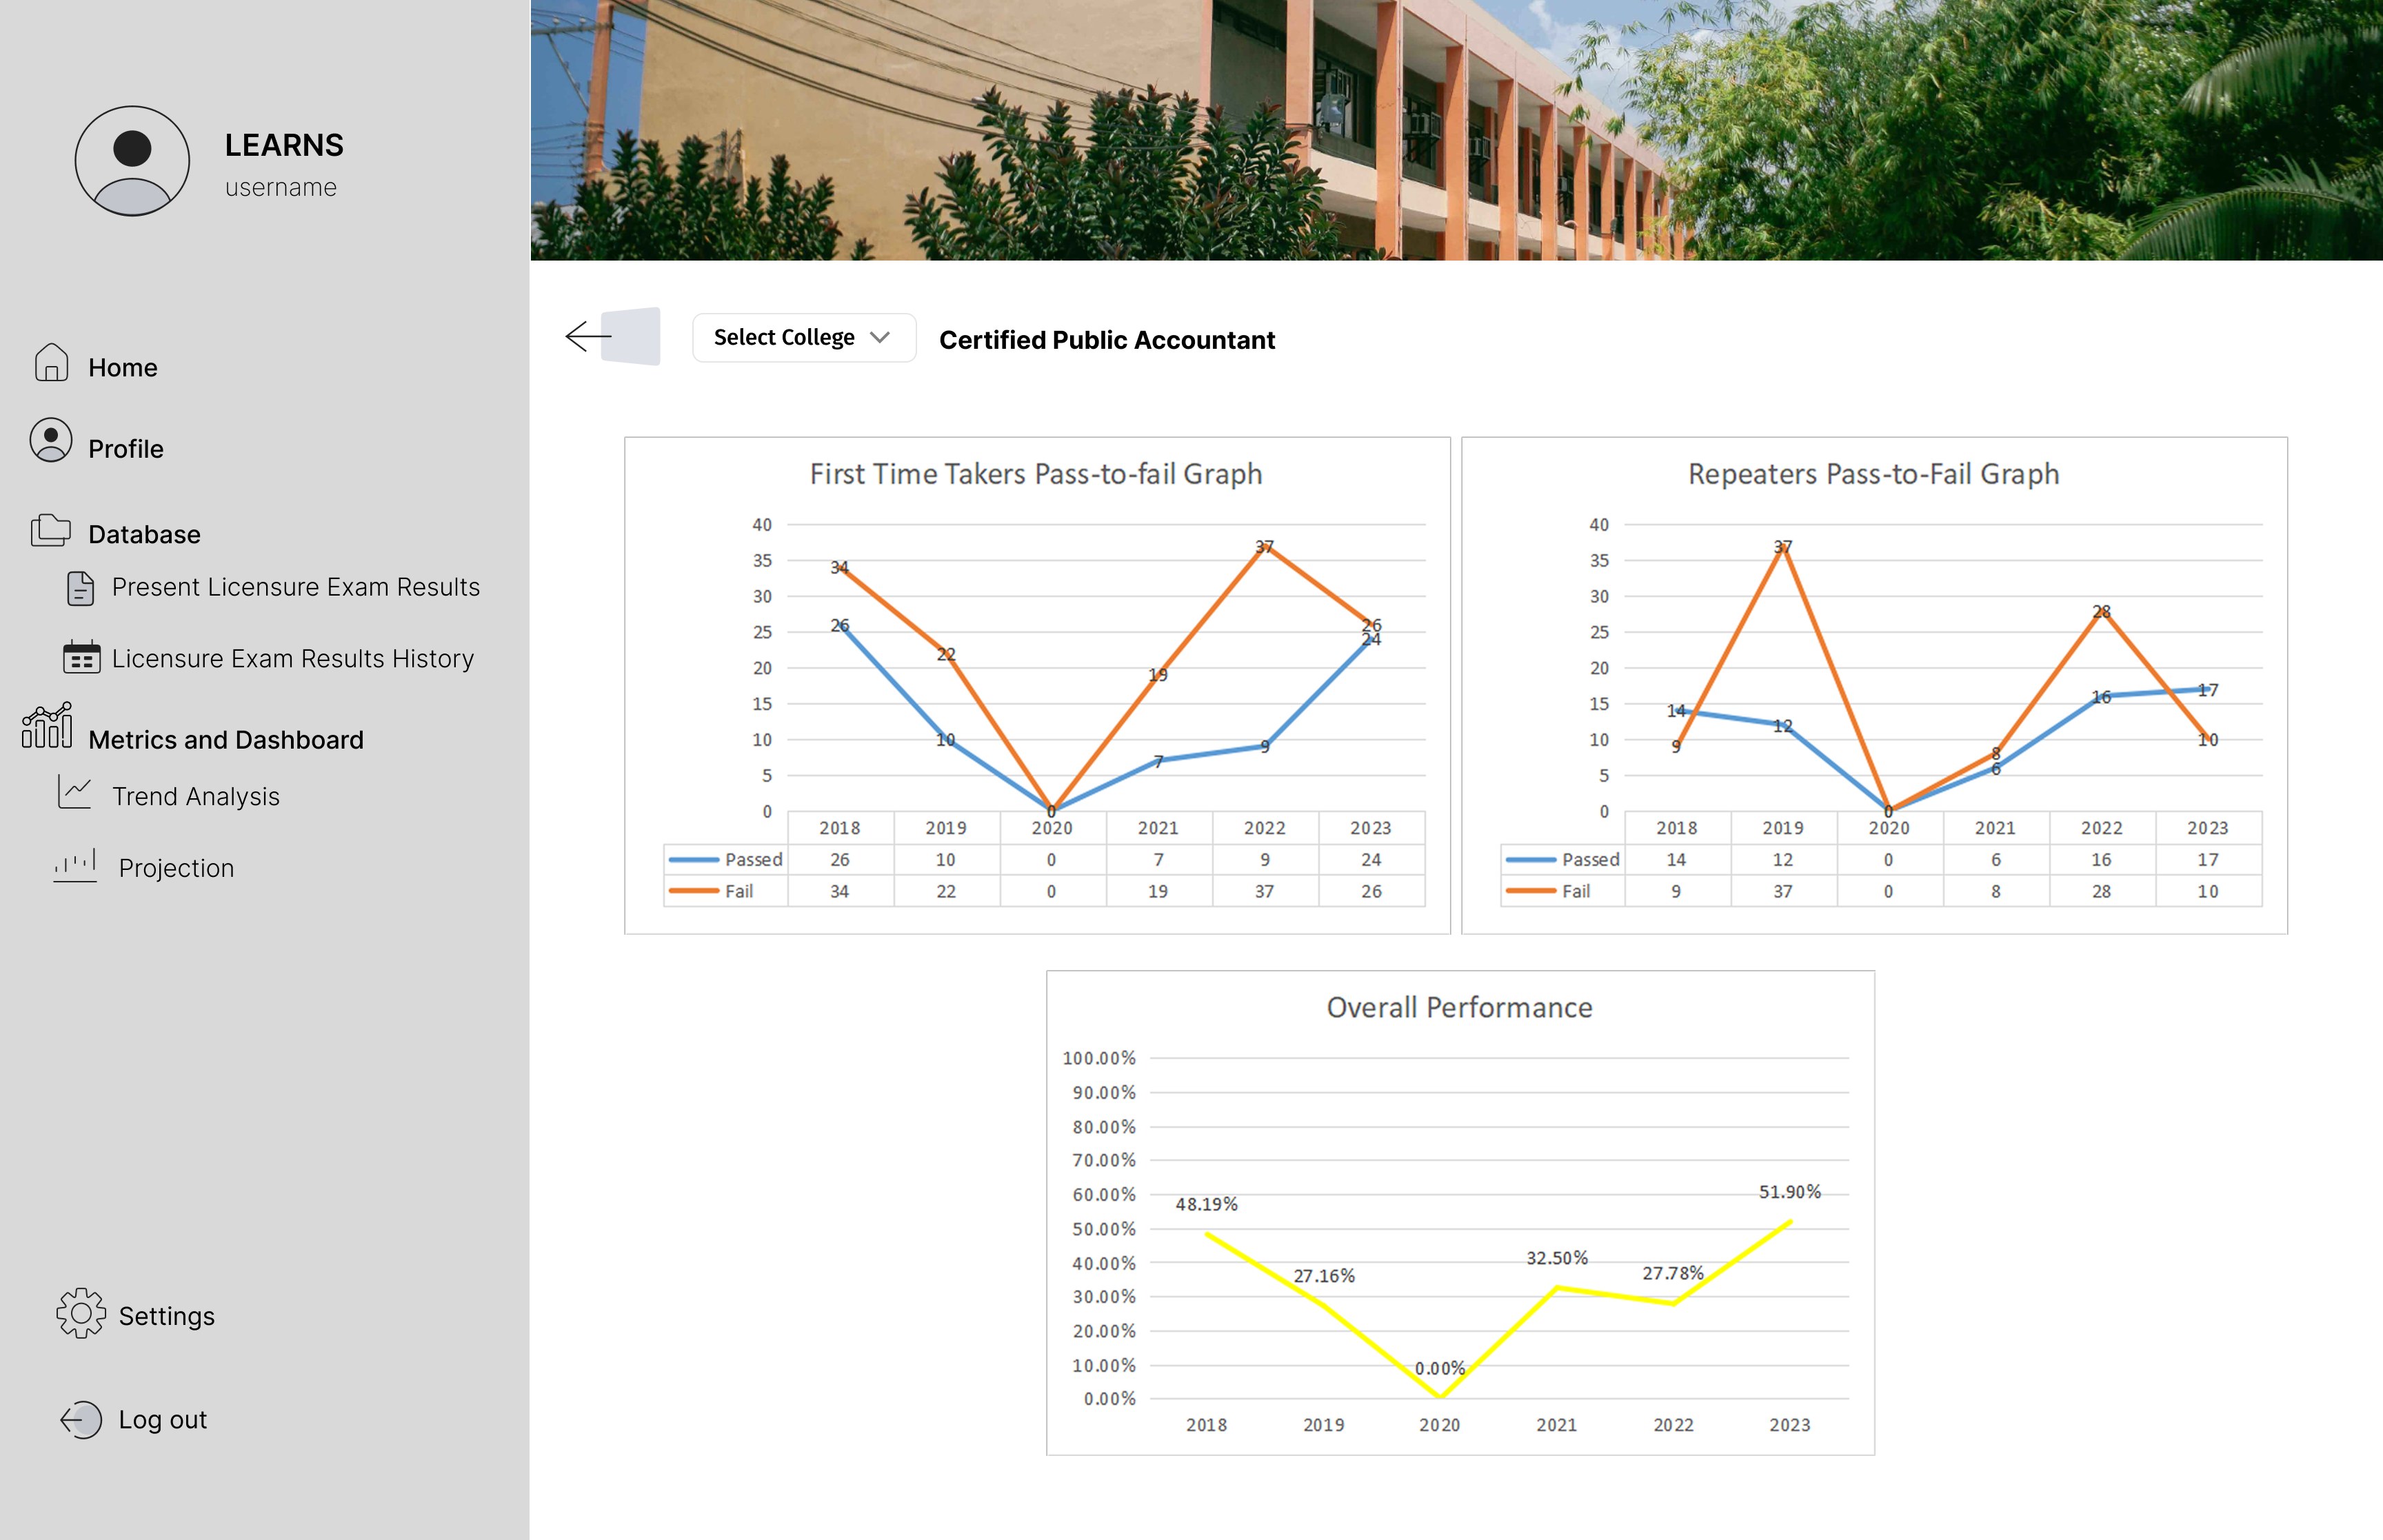This screenshot has height=1540, width=2383.
Task: Go to Home page
Action: tap(123, 367)
